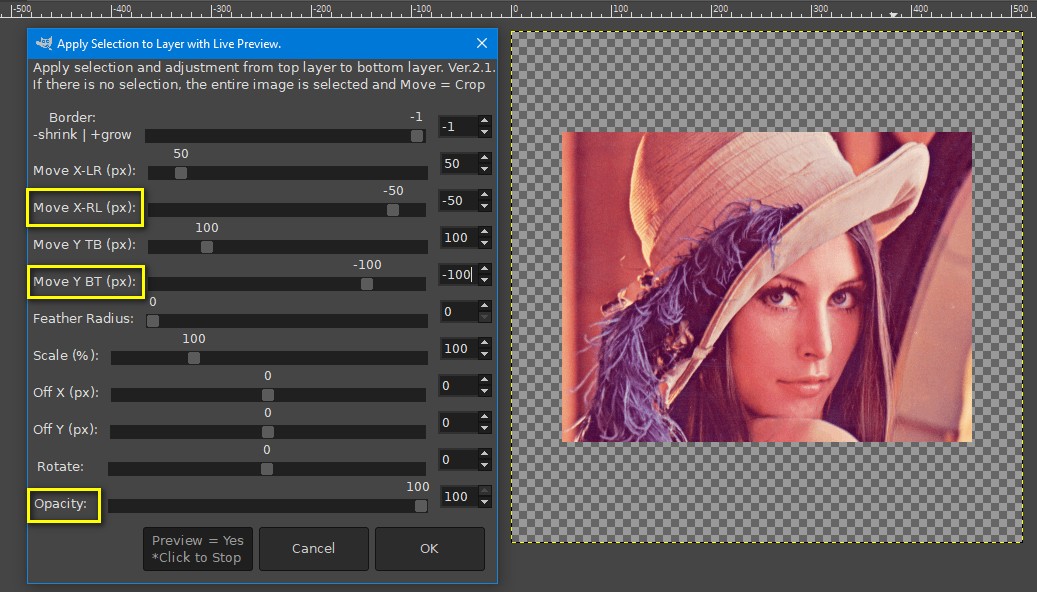Screen dimensions: 1037x592
Task: Increase Move X-RL with up arrow
Action: [485, 195]
